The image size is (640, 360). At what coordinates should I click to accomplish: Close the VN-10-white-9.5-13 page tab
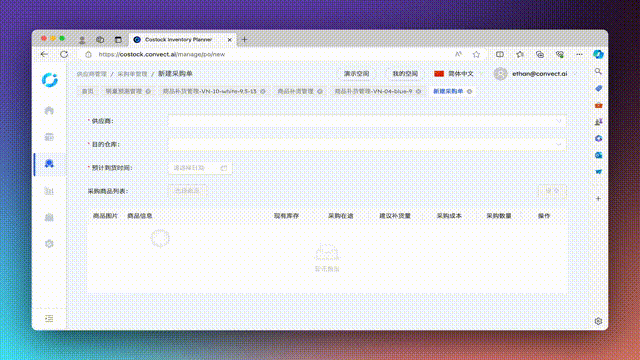[x=263, y=91]
